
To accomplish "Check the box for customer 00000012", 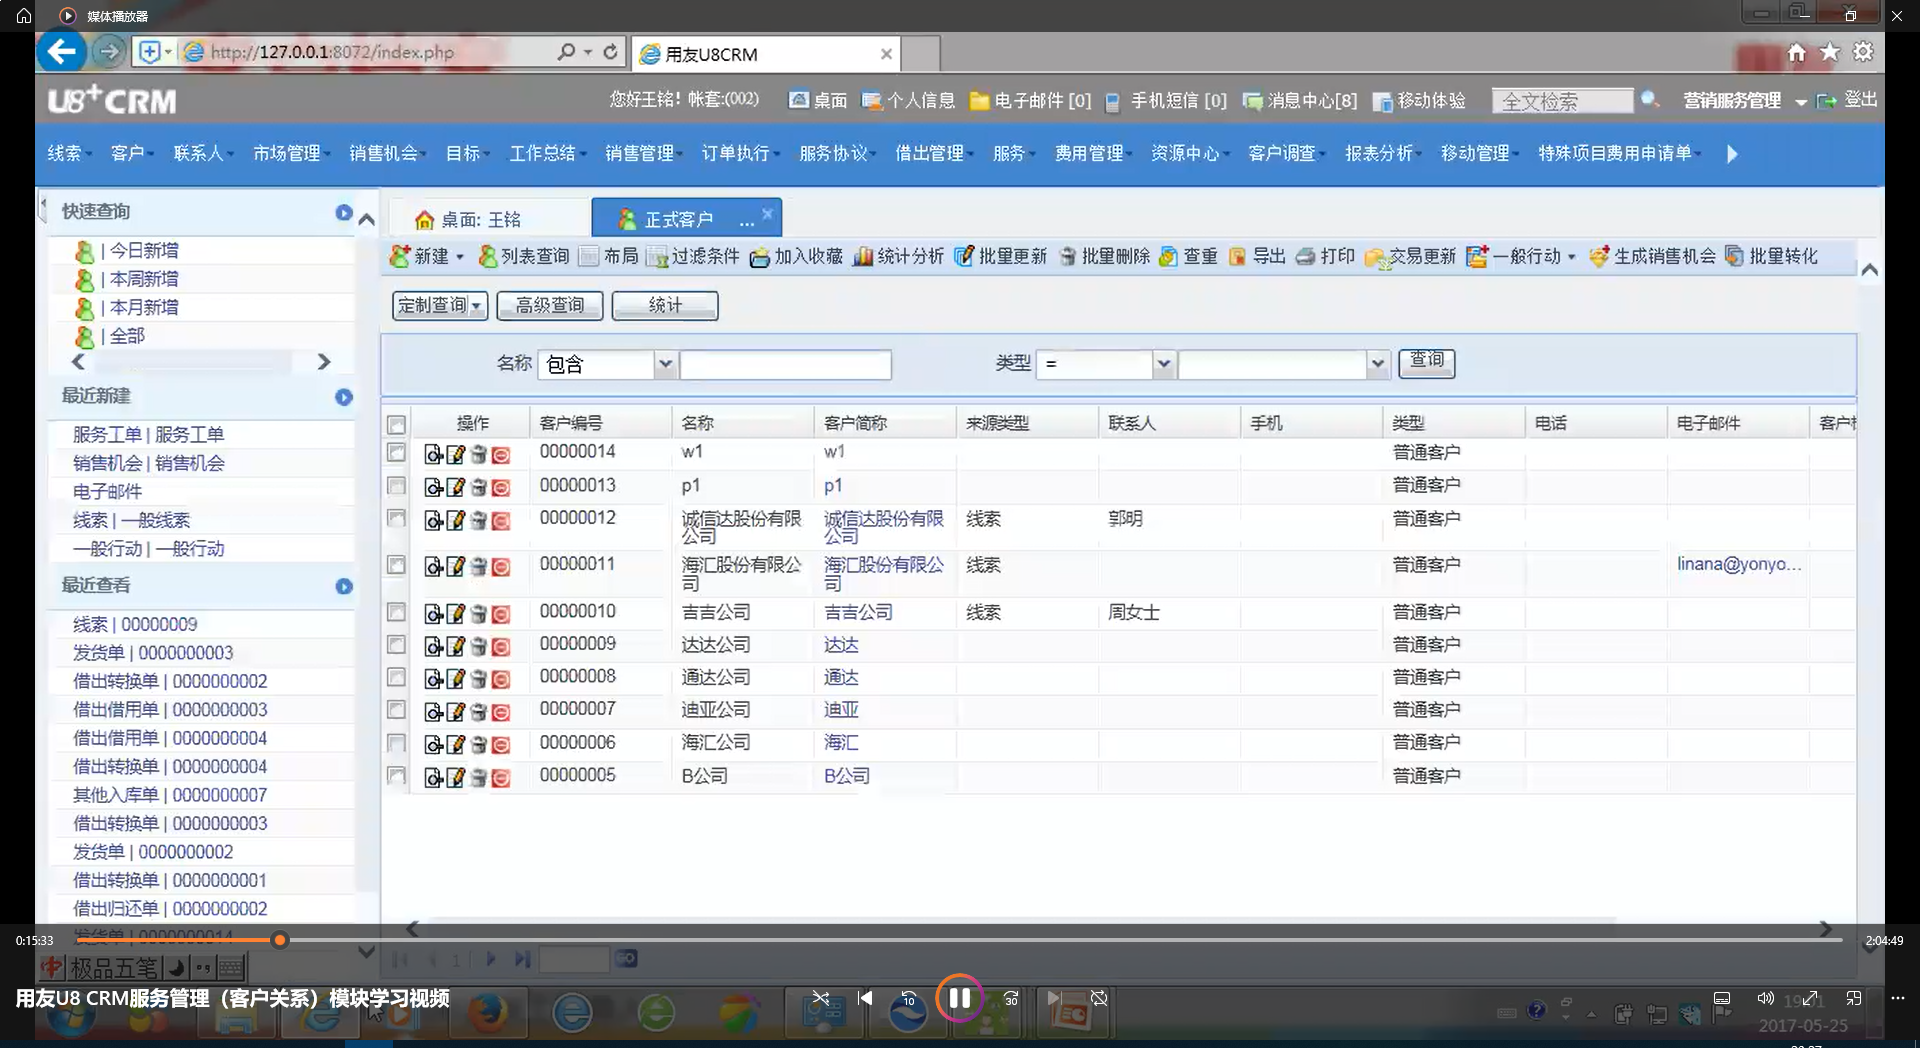I will [396, 518].
